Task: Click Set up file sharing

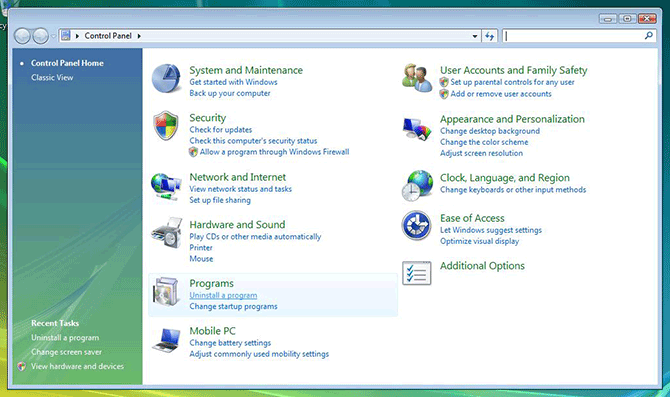Action: point(220,200)
